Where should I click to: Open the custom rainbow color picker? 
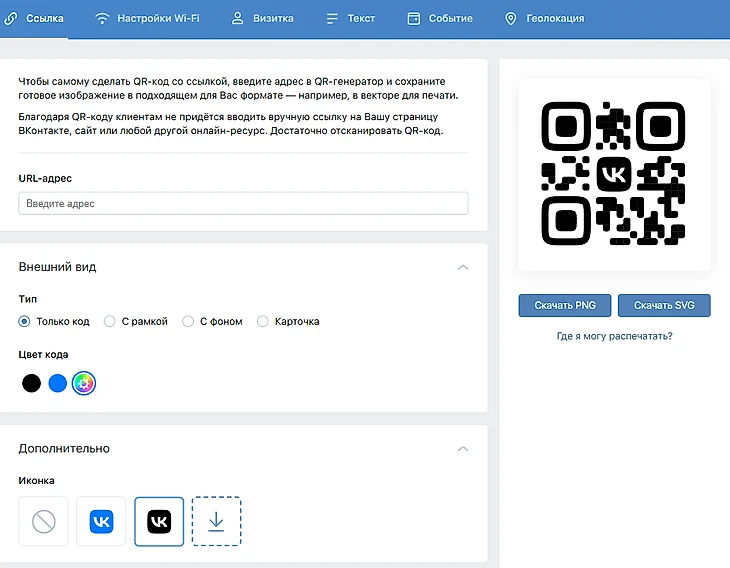click(x=84, y=383)
